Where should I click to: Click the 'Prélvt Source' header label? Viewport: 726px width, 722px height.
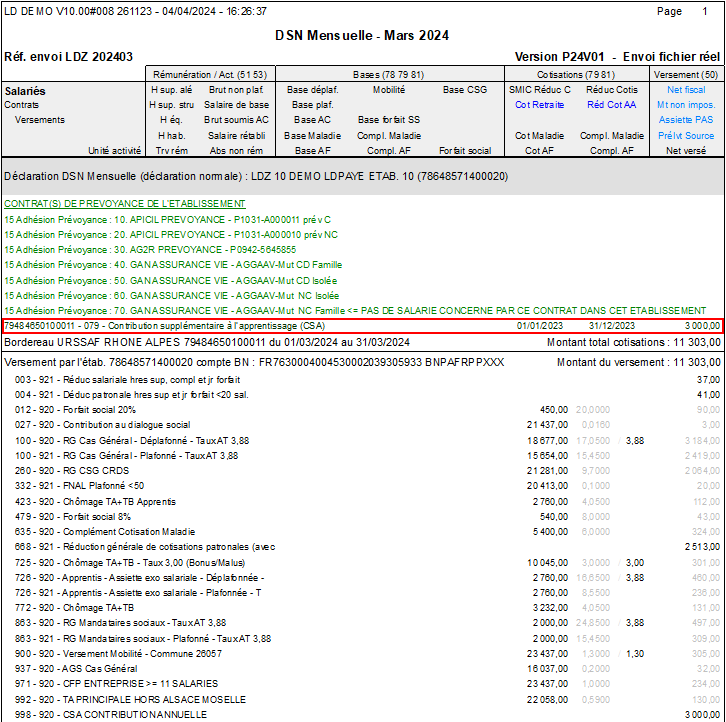coord(686,135)
